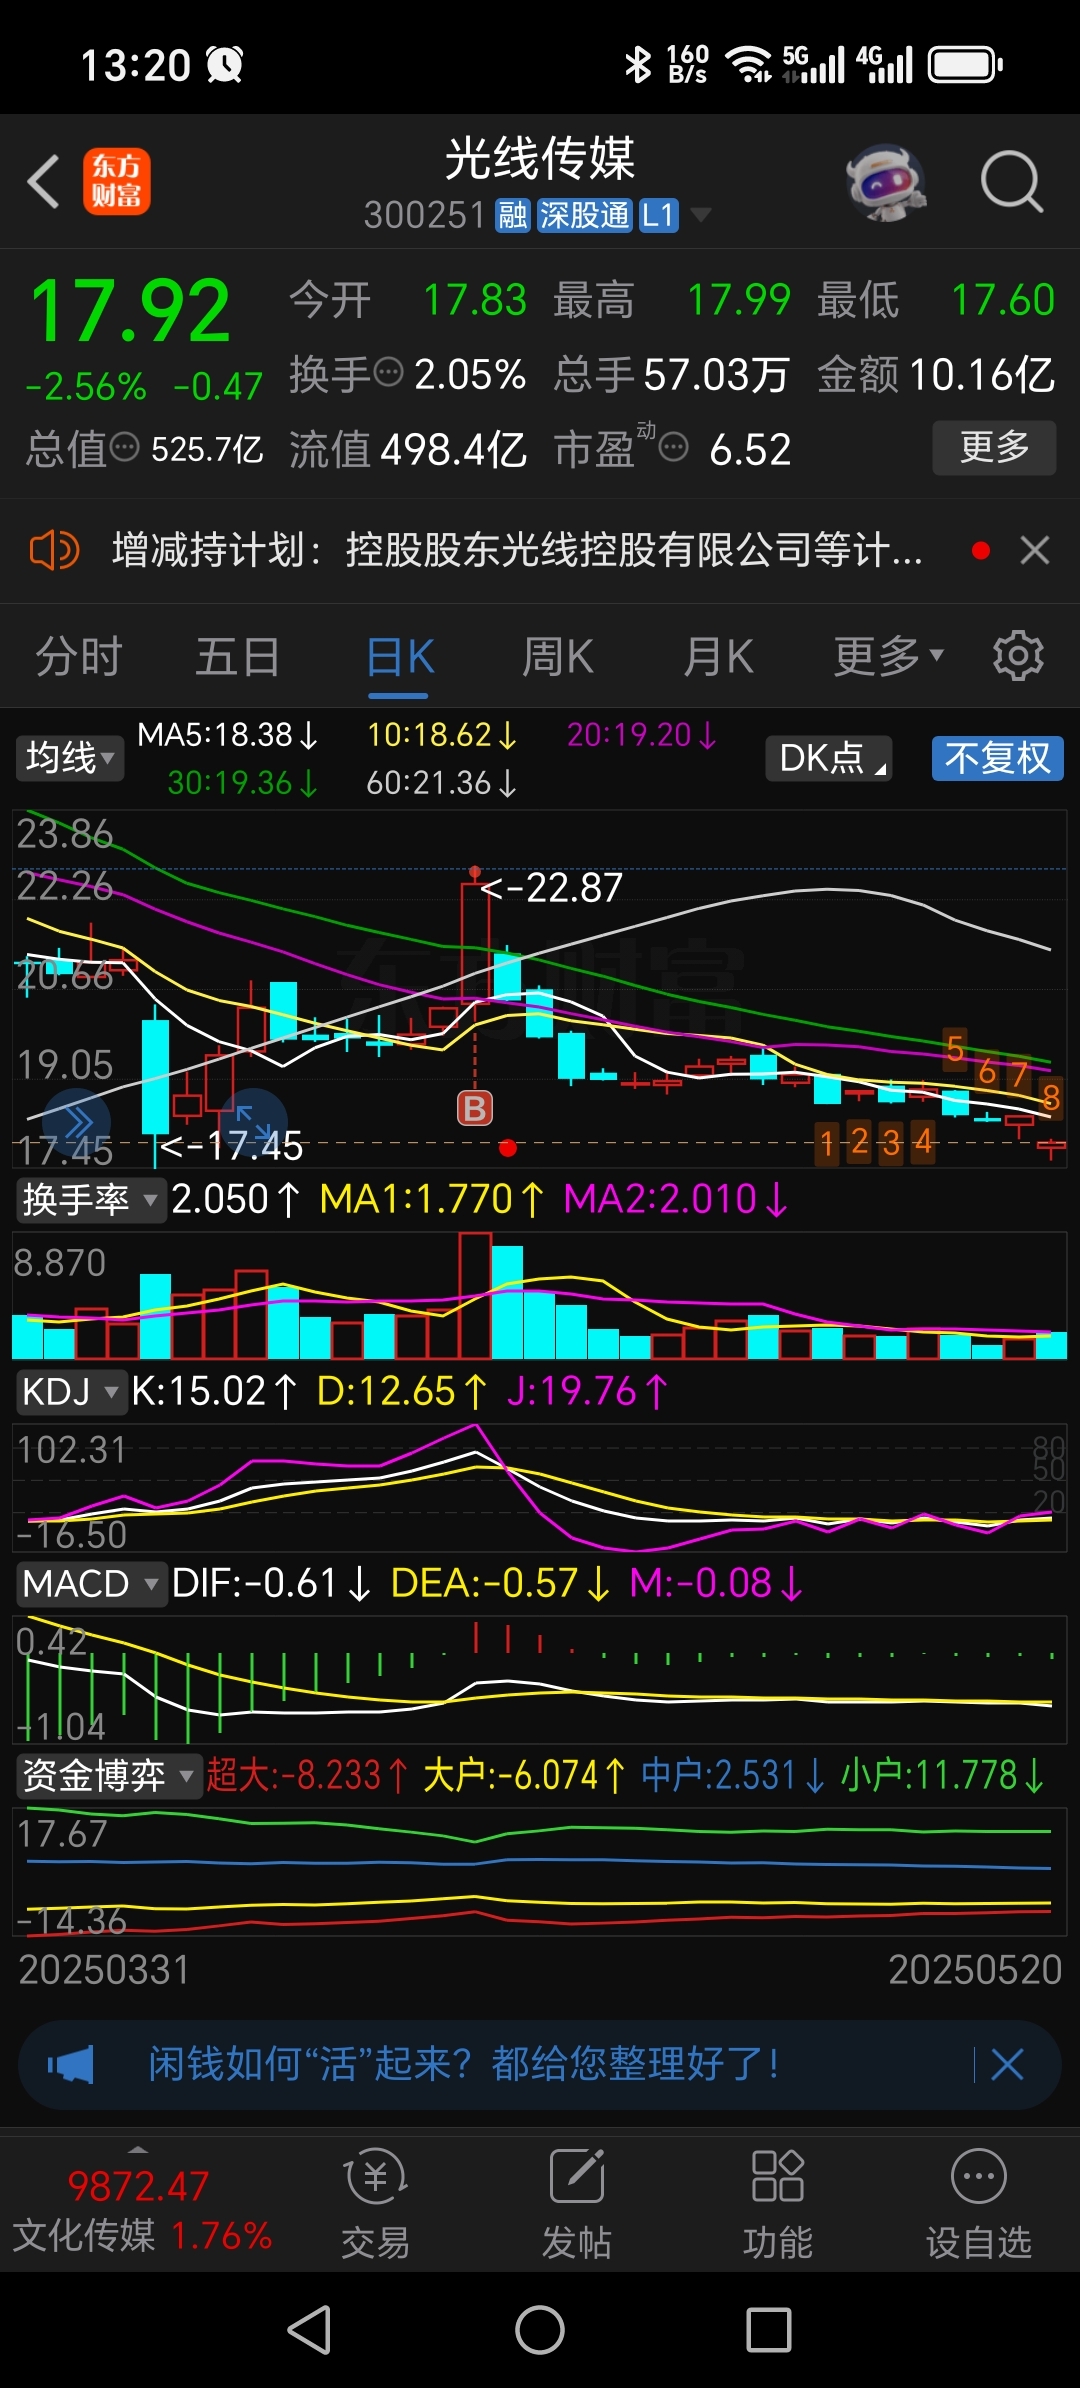Tap the J:19.76 KDJ value
This screenshot has width=1080, height=2388.
[586, 1391]
